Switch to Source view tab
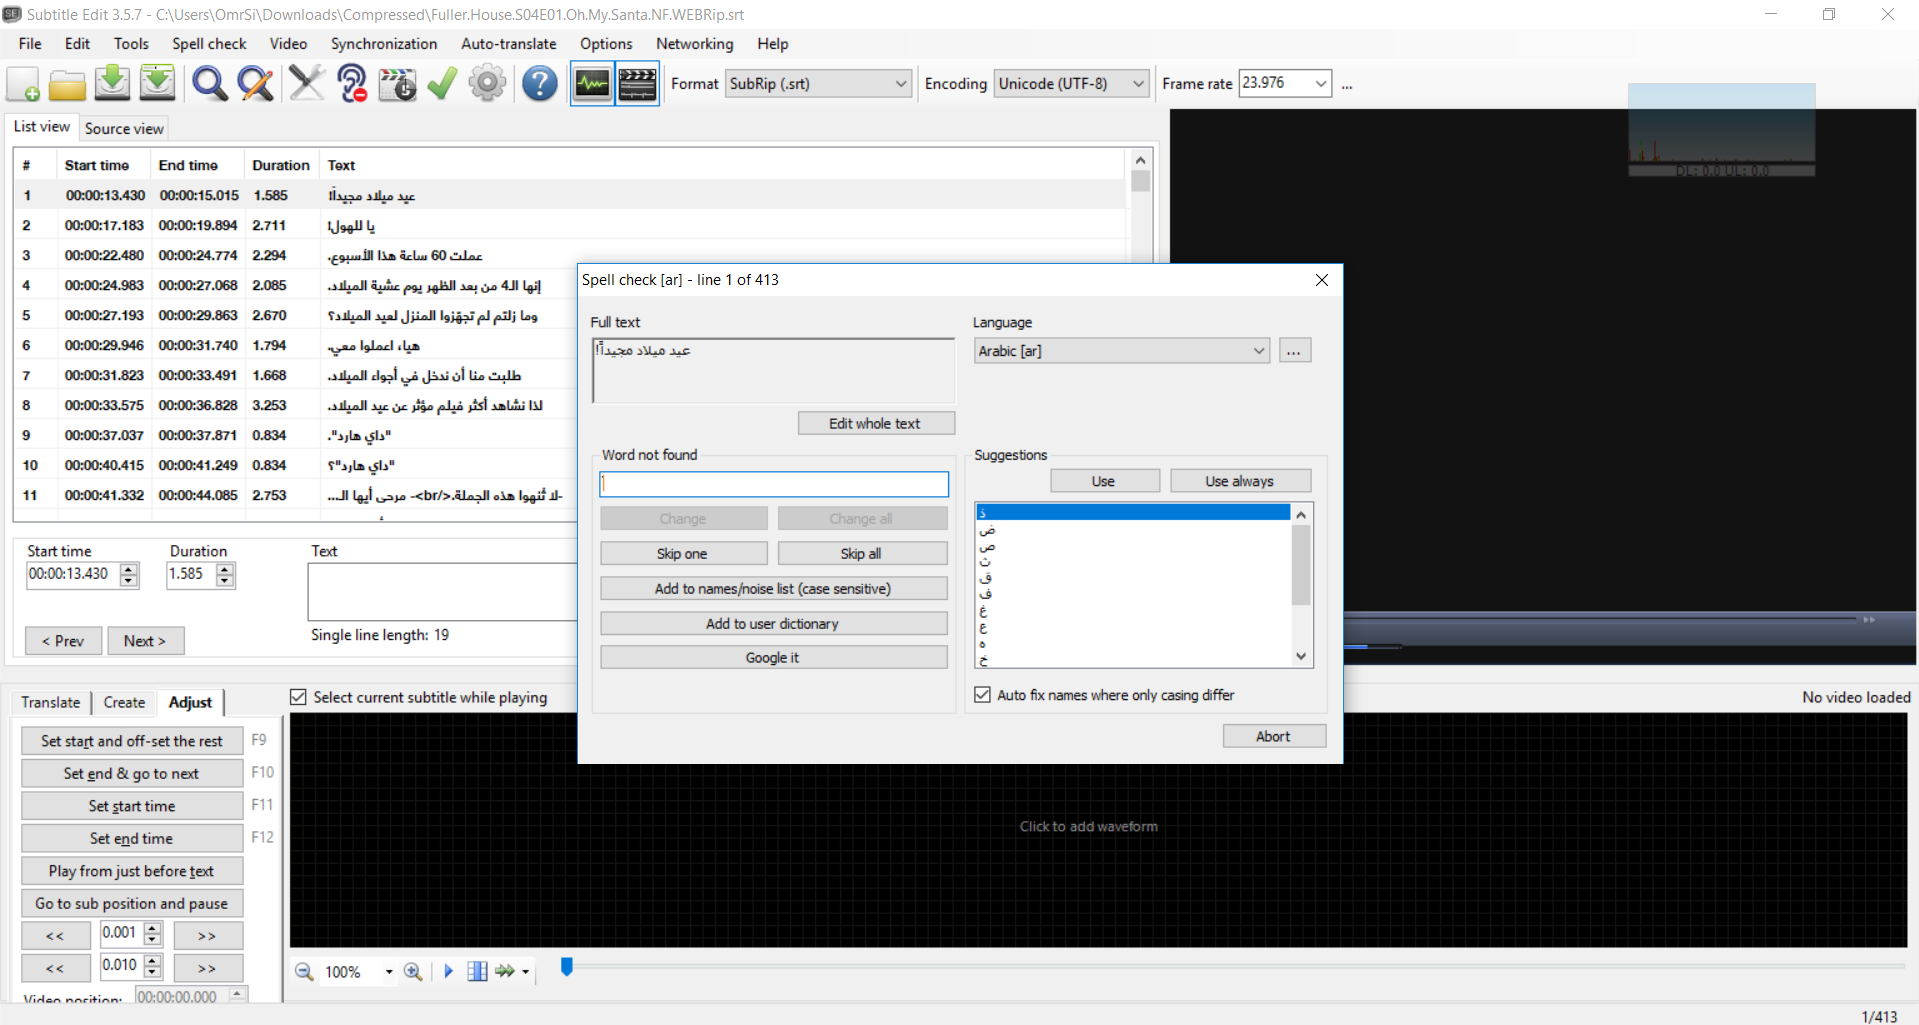The image size is (1919, 1025). click(124, 128)
